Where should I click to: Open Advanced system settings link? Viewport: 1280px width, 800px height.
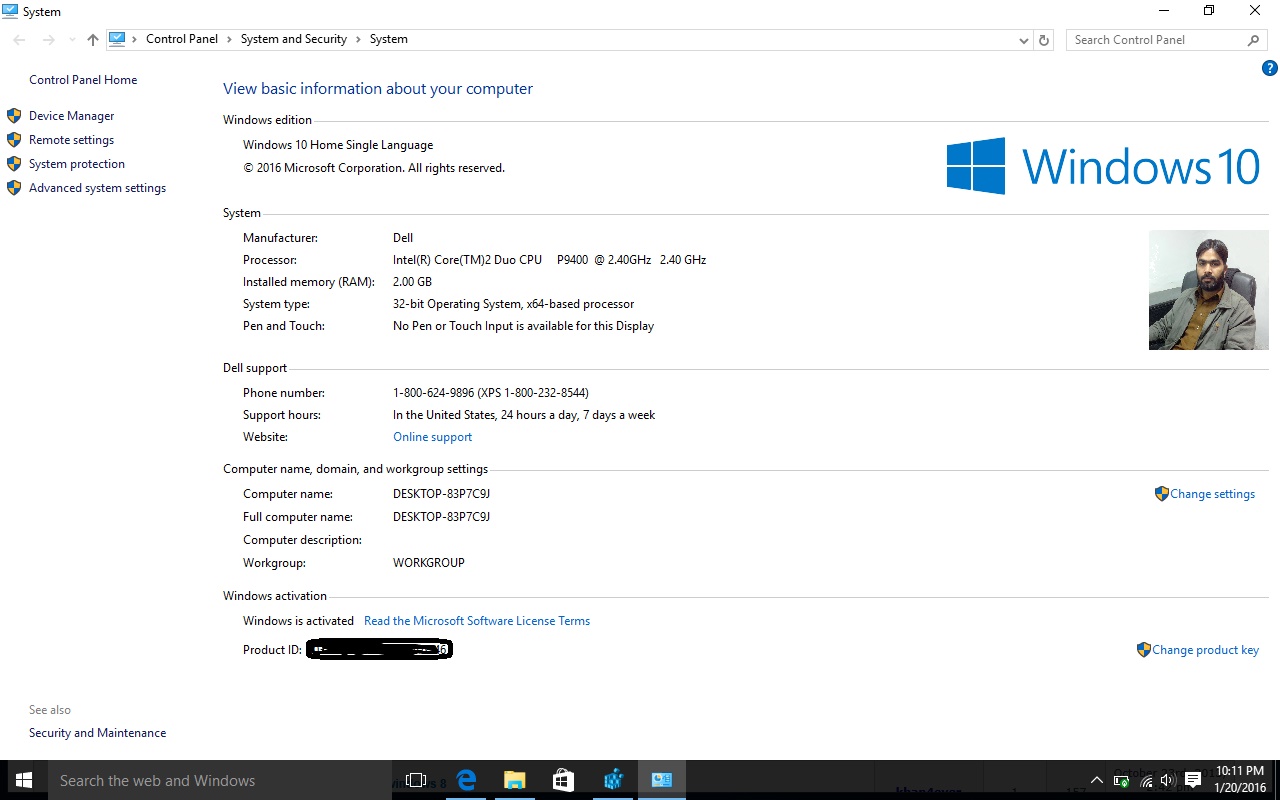point(97,188)
